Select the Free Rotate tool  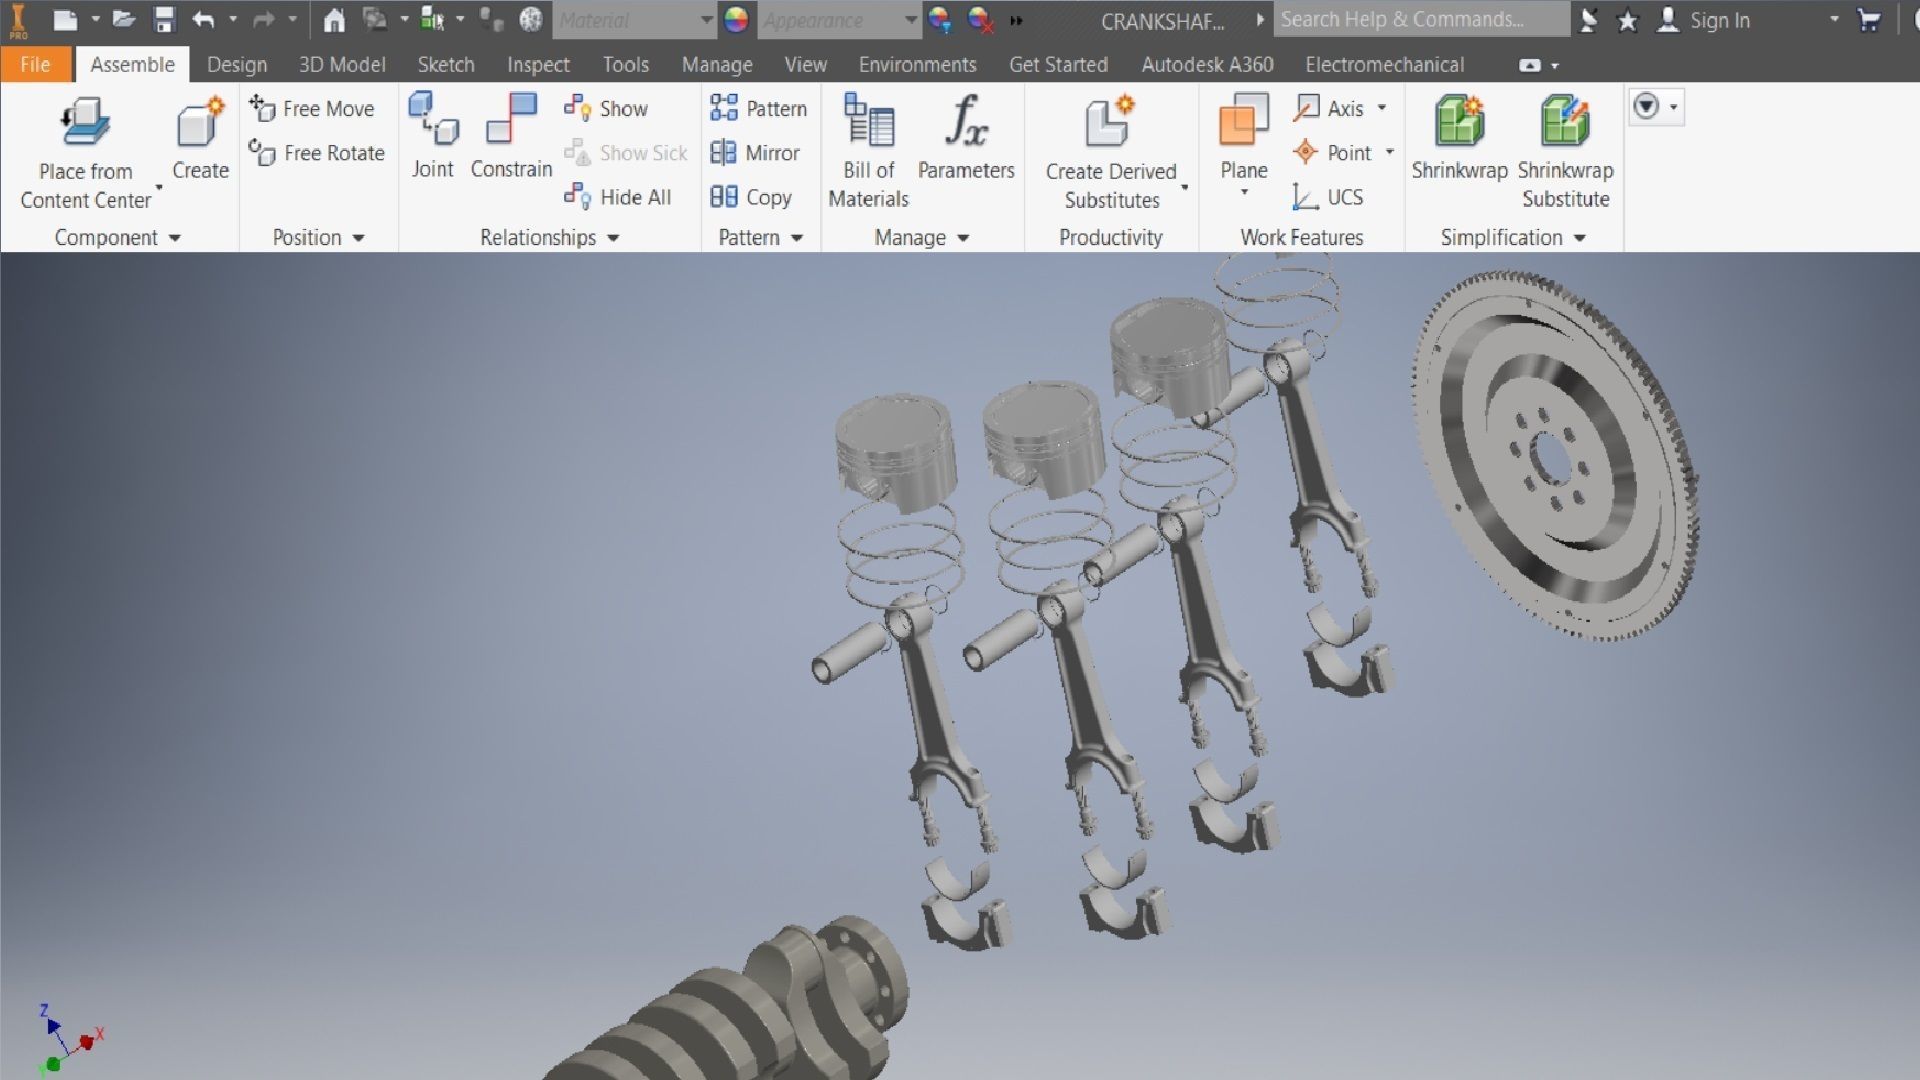(x=317, y=153)
